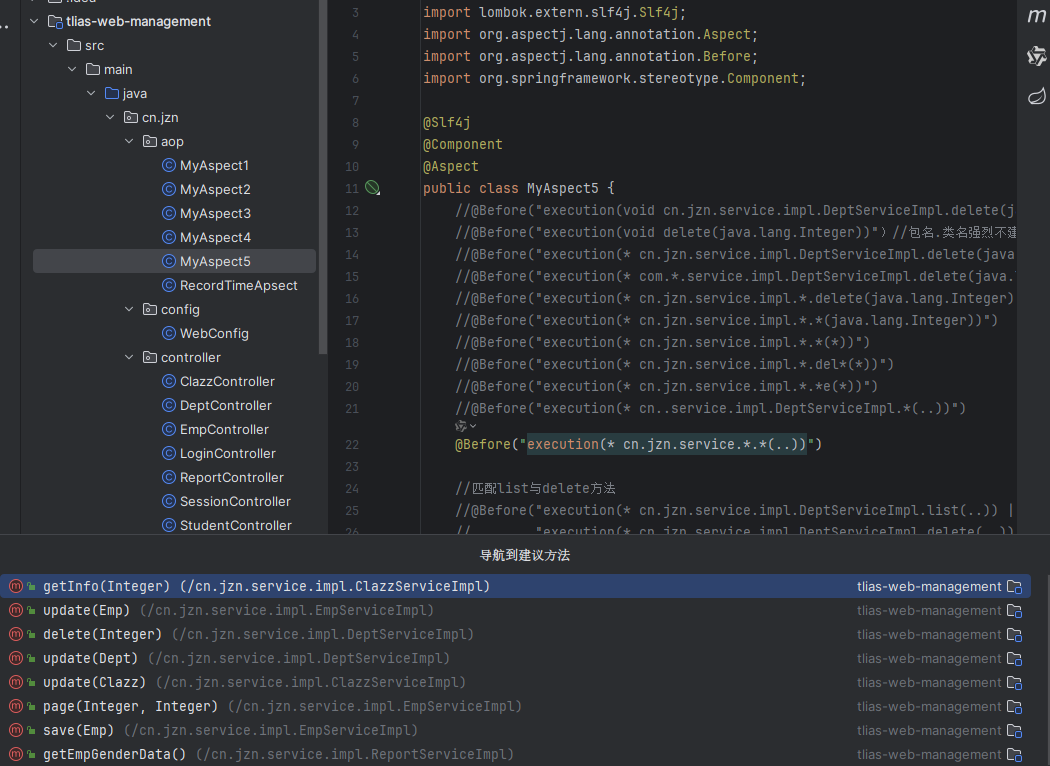The height and width of the screenshot is (766, 1050).
Task: Select MyAspect4 in the project tree
Action: (x=215, y=238)
